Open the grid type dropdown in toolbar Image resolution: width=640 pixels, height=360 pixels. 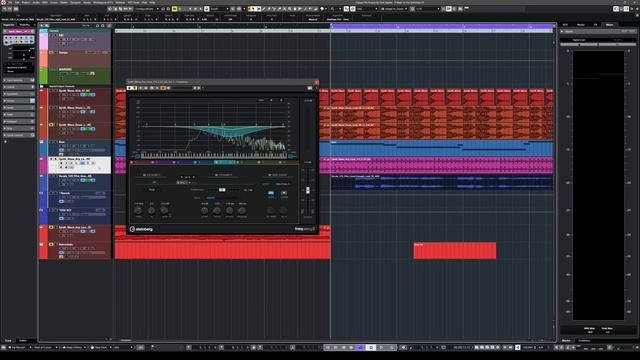pyautogui.click(x=394, y=9)
